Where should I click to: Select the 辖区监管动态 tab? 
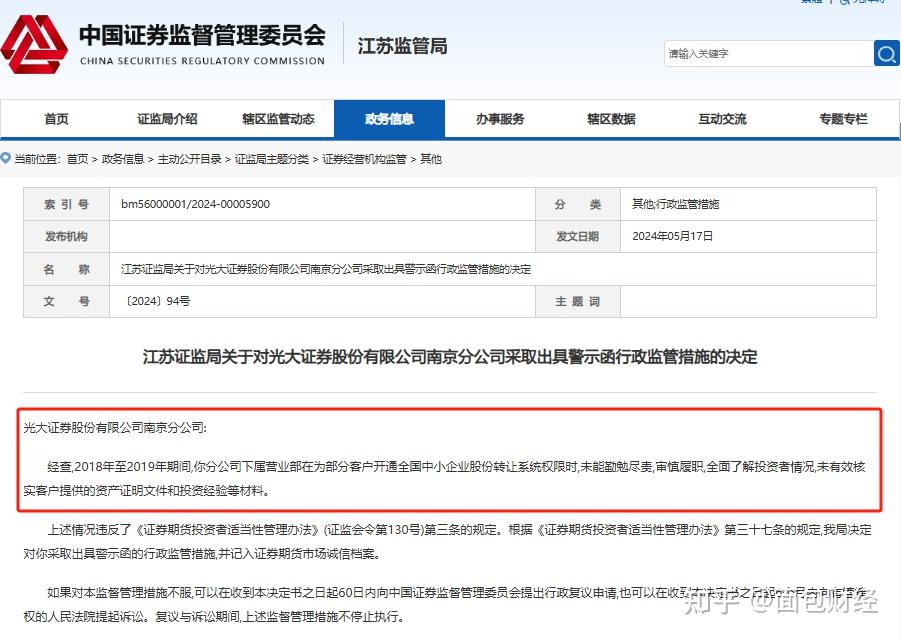coord(277,118)
